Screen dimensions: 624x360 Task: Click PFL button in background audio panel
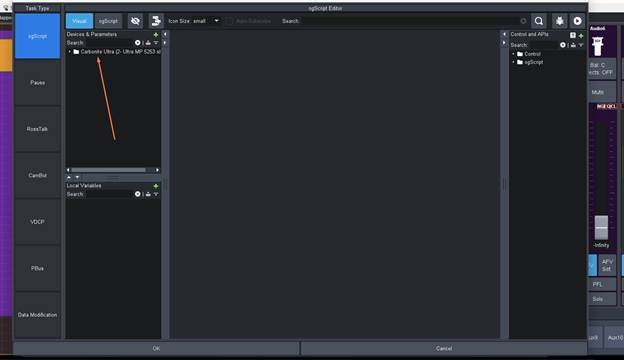(602, 284)
